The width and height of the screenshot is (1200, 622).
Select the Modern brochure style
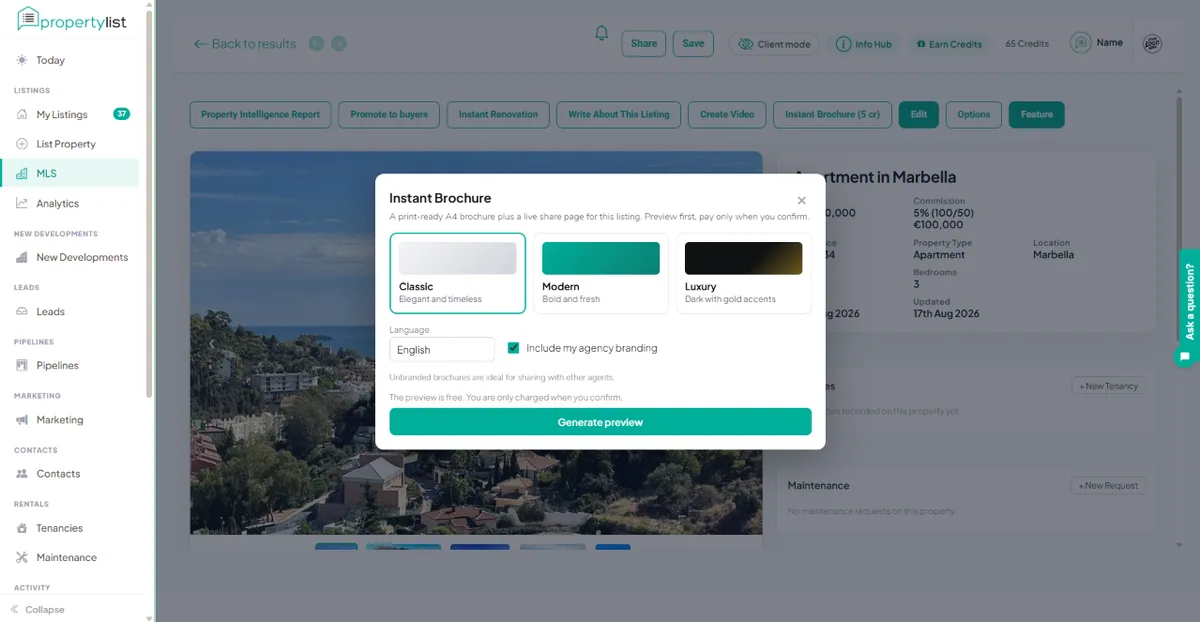click(x=600, y=273)
